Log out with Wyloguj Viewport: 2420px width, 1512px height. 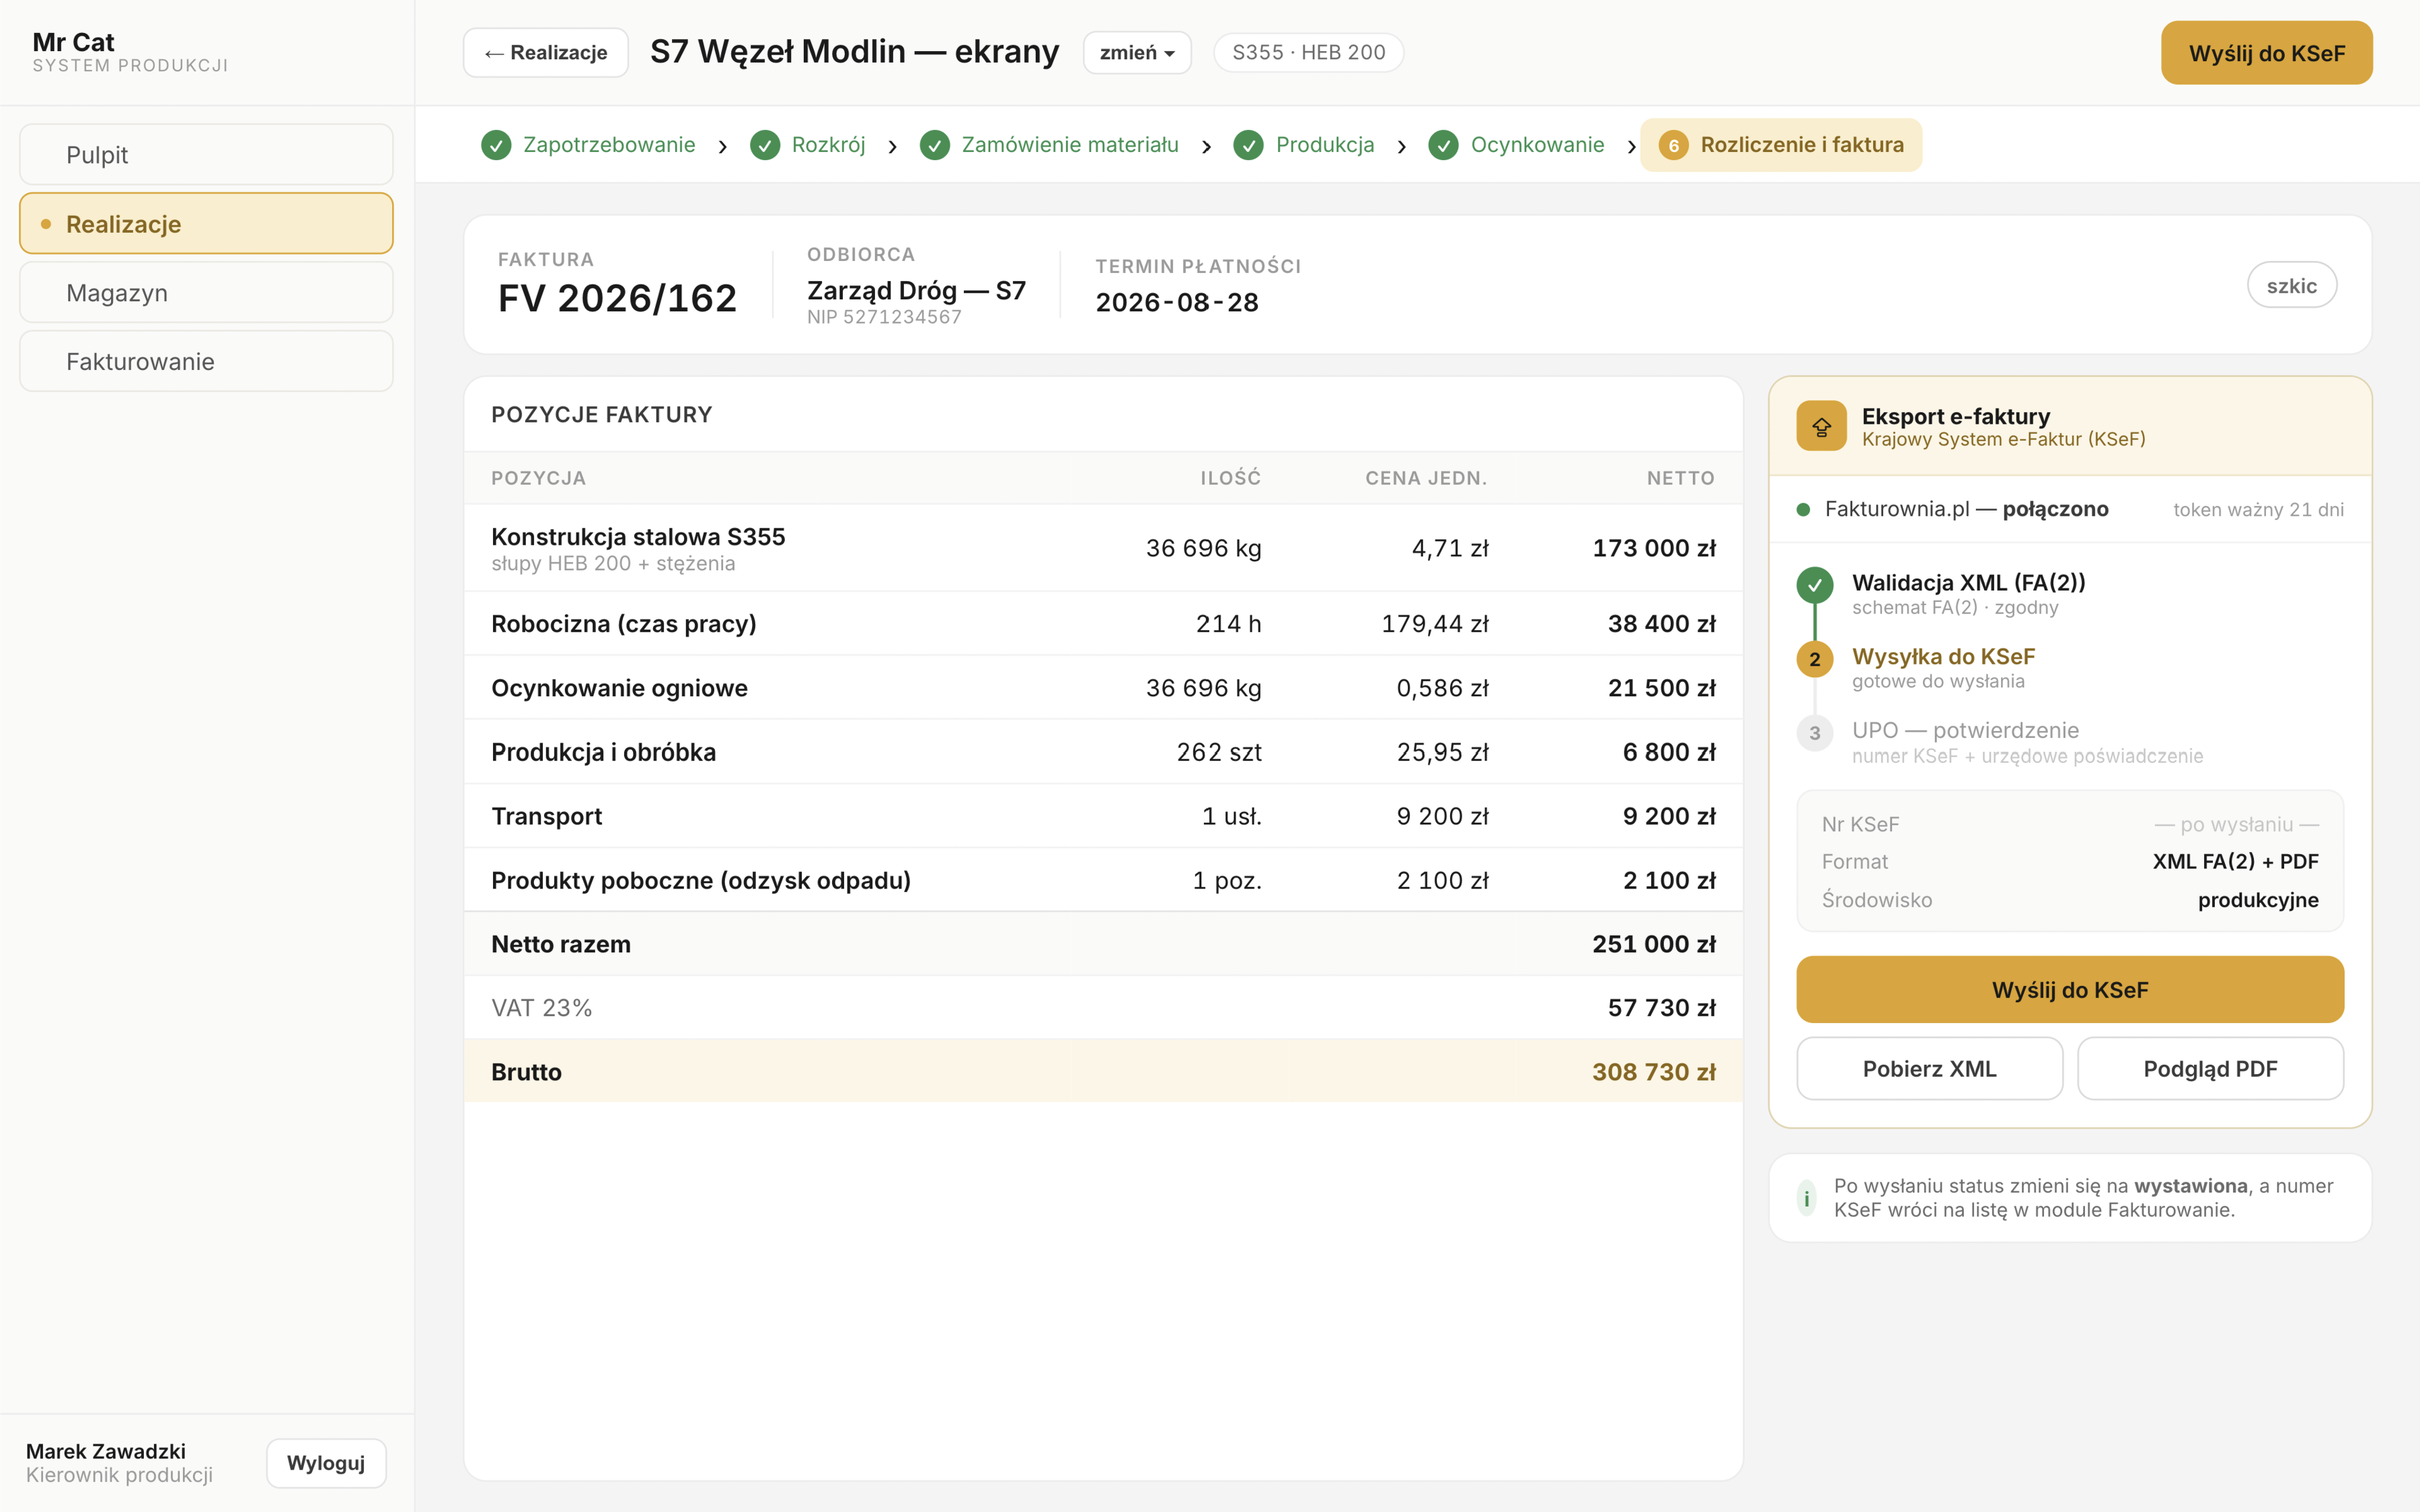click(326, 1463)
